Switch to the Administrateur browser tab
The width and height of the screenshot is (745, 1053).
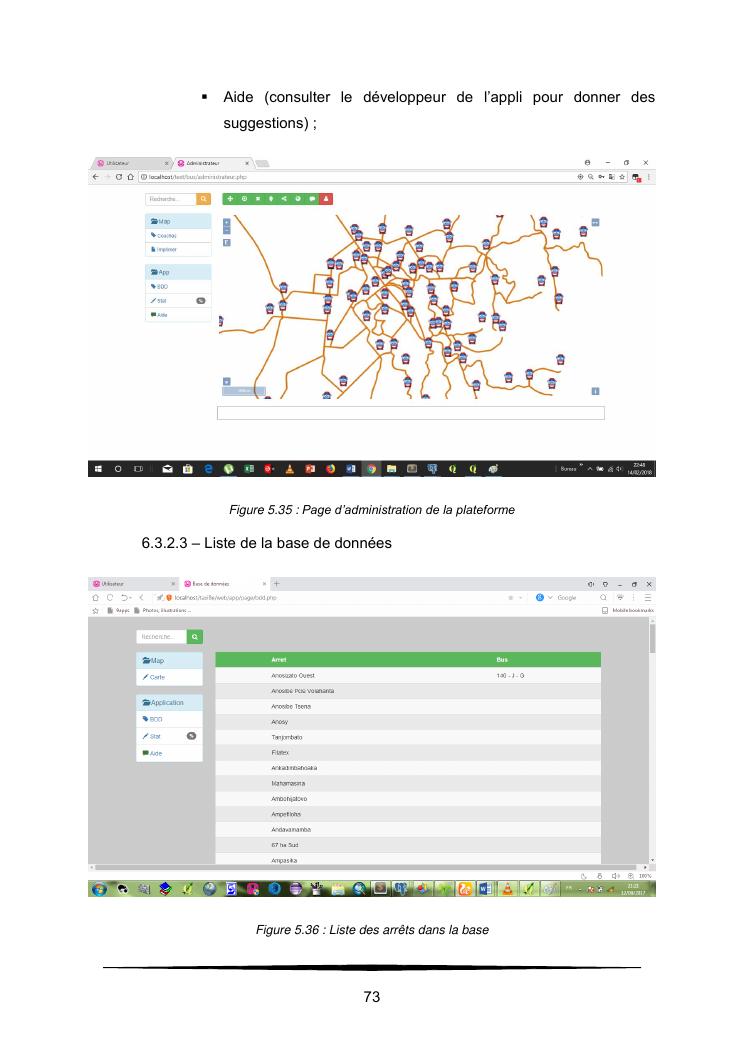209,162
